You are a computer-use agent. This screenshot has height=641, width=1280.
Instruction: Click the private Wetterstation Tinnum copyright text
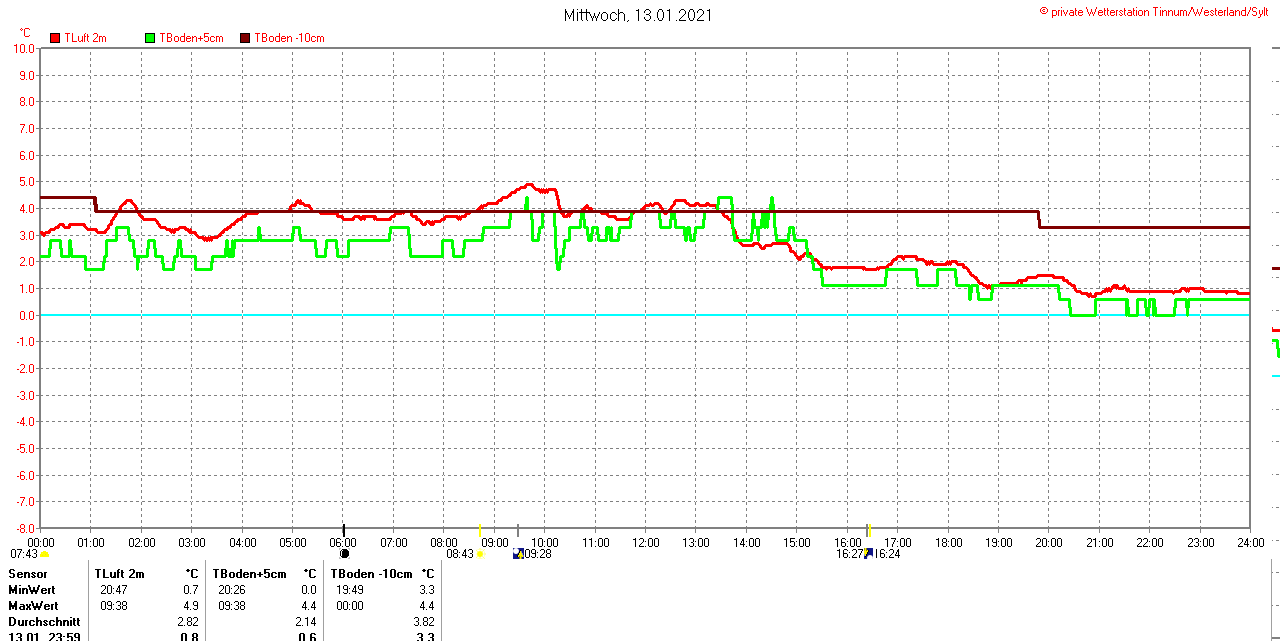point(1158,11)
